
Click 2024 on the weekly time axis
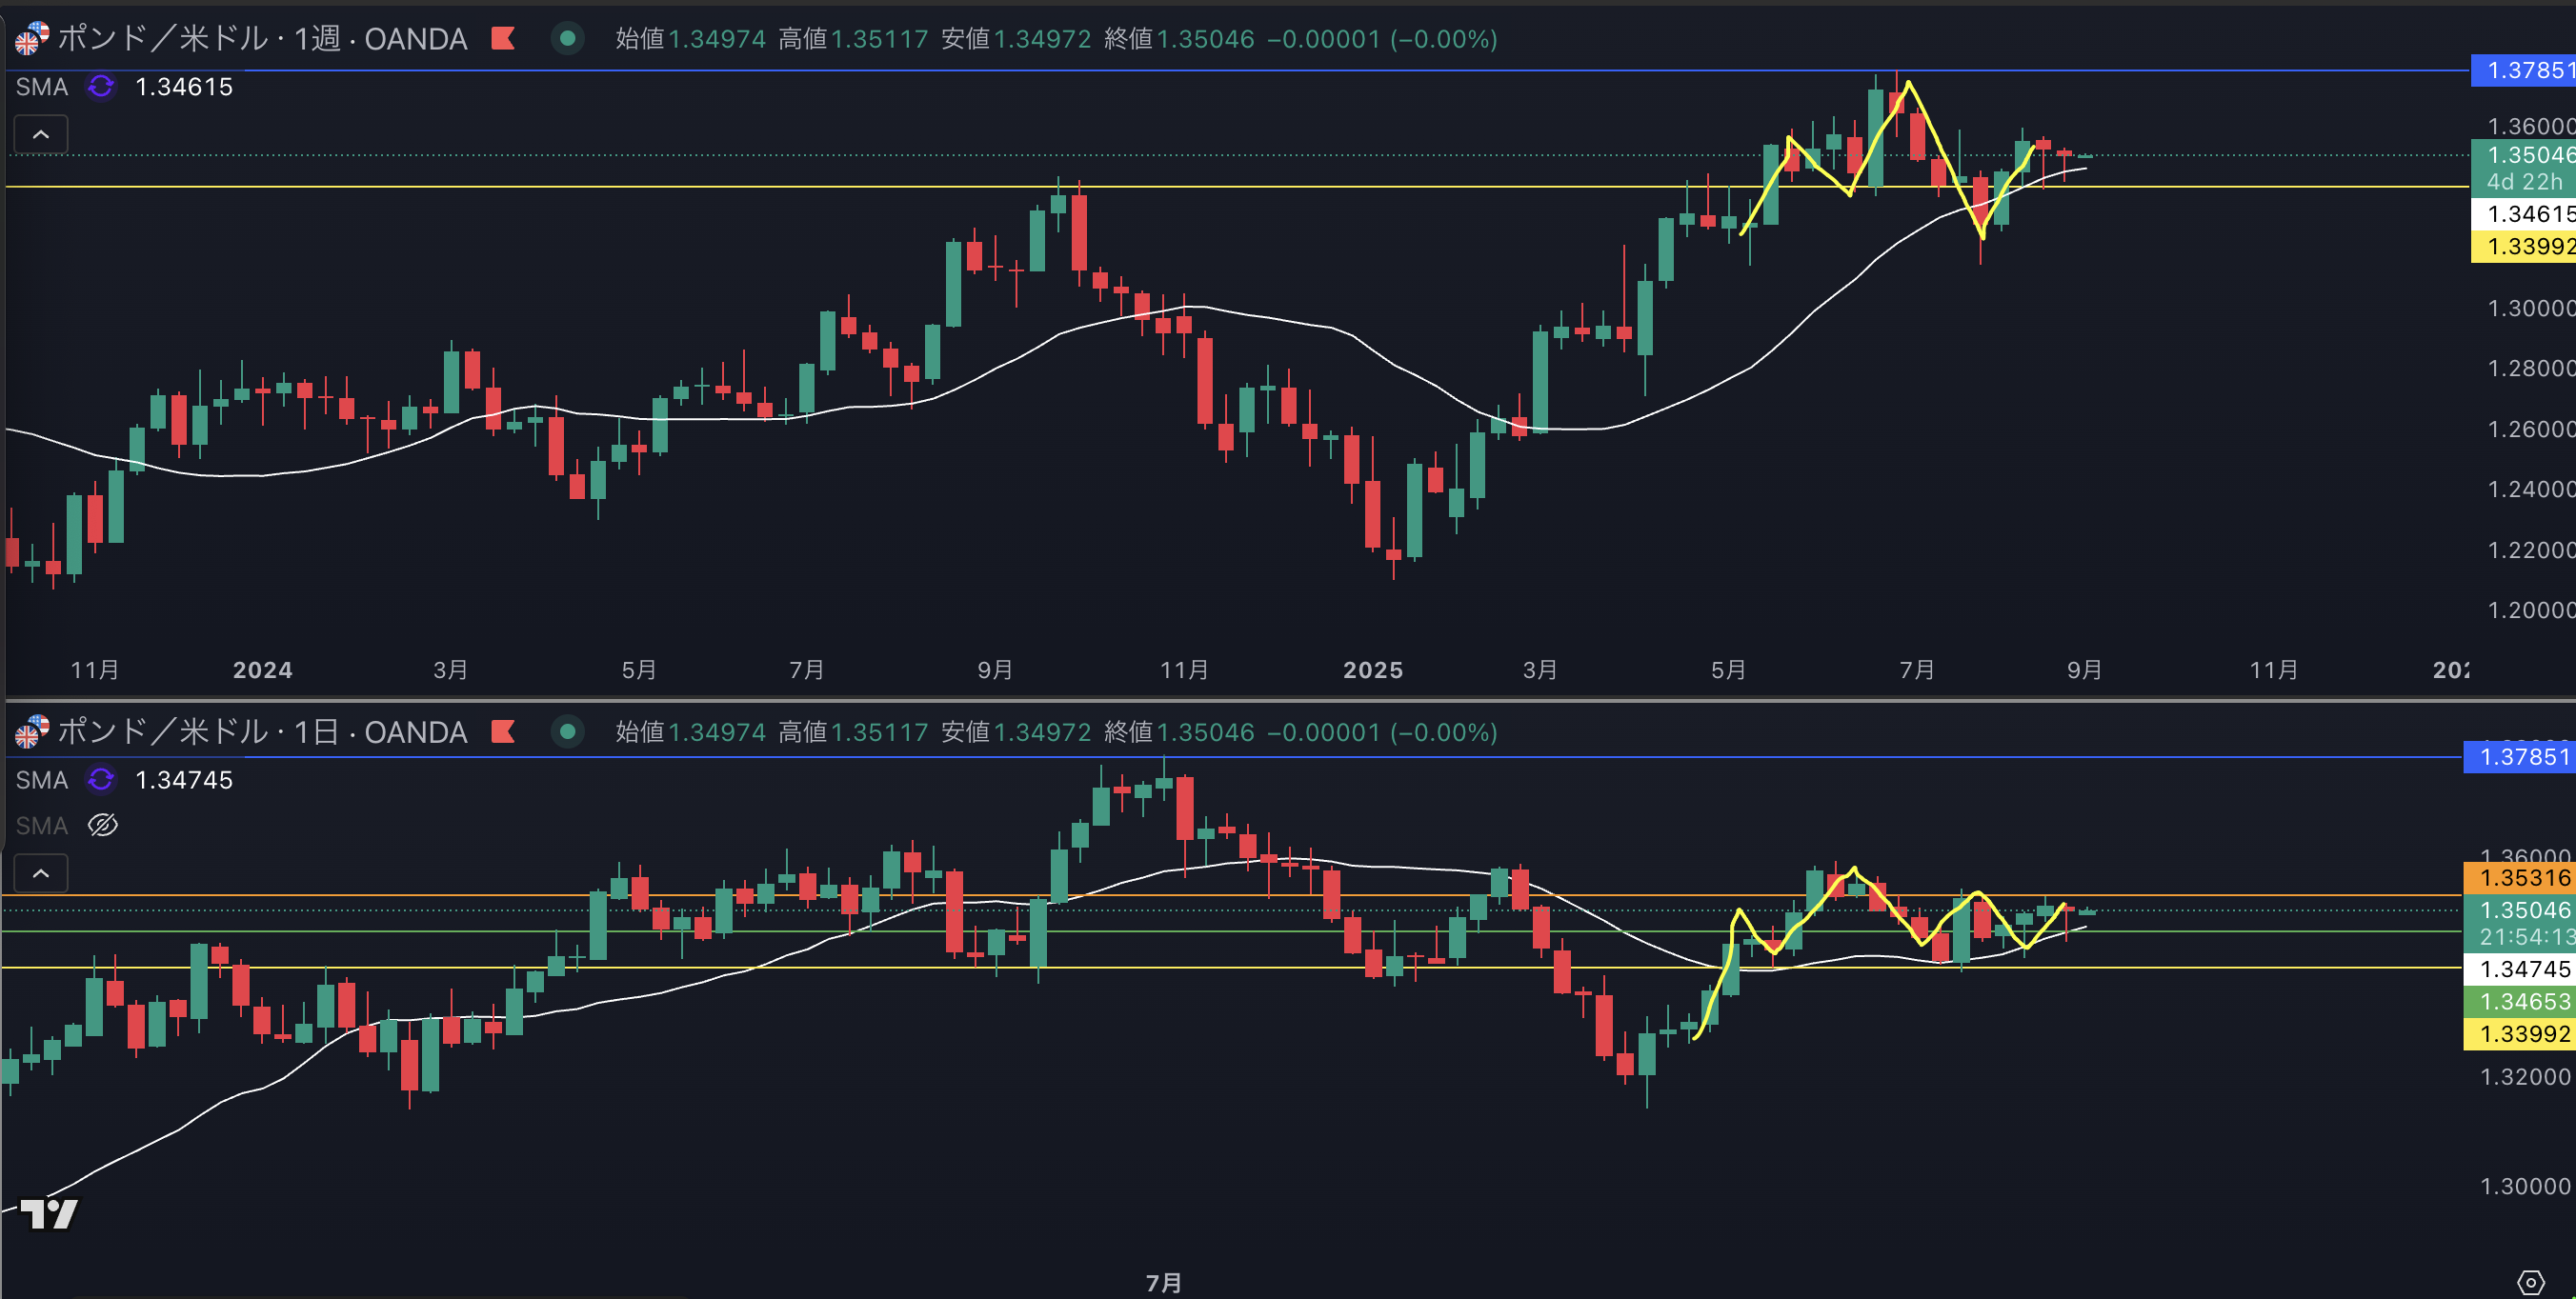pyautogui.click(x=263, y=670)
